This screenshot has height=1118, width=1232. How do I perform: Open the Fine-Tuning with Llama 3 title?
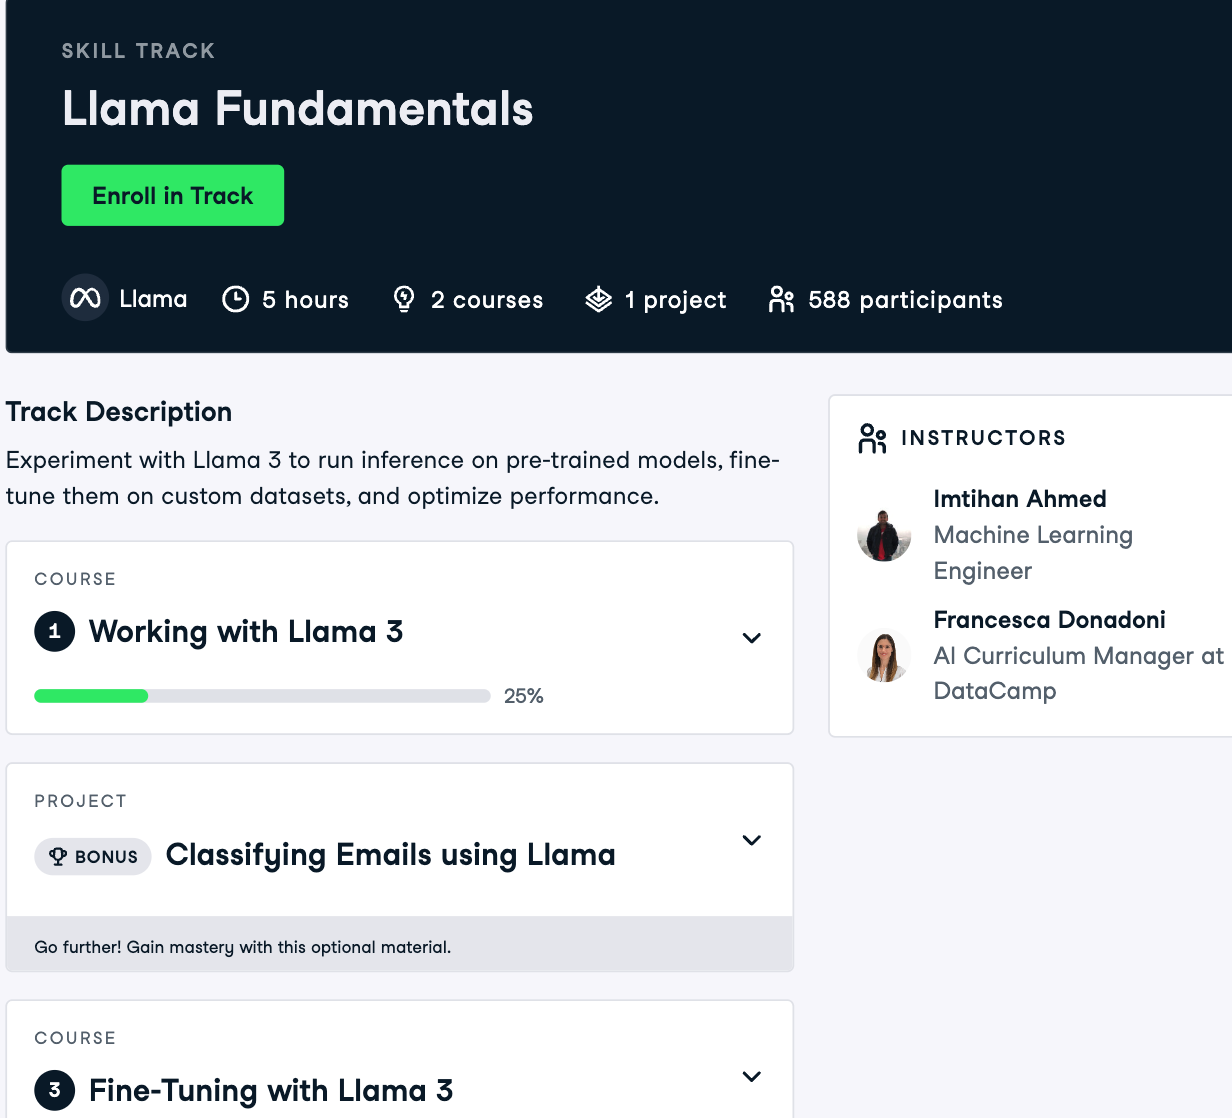click(271, 1090)
